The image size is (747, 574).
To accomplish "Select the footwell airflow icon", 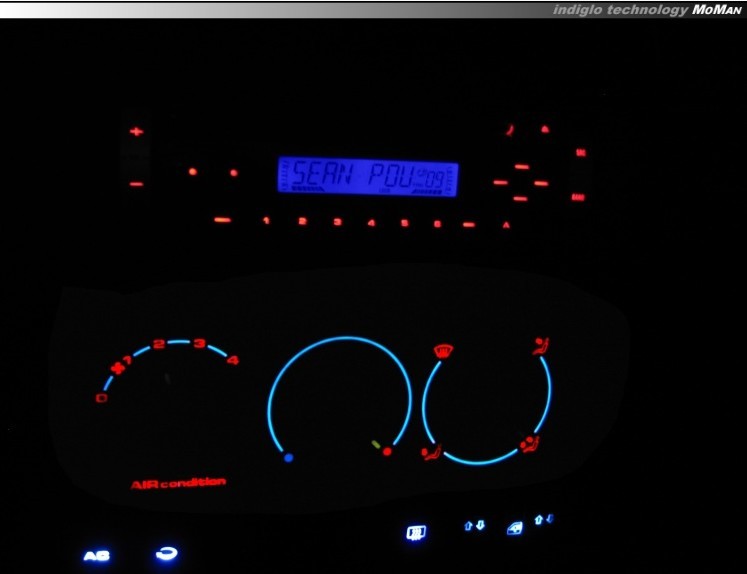I will (x=433, y=454).
